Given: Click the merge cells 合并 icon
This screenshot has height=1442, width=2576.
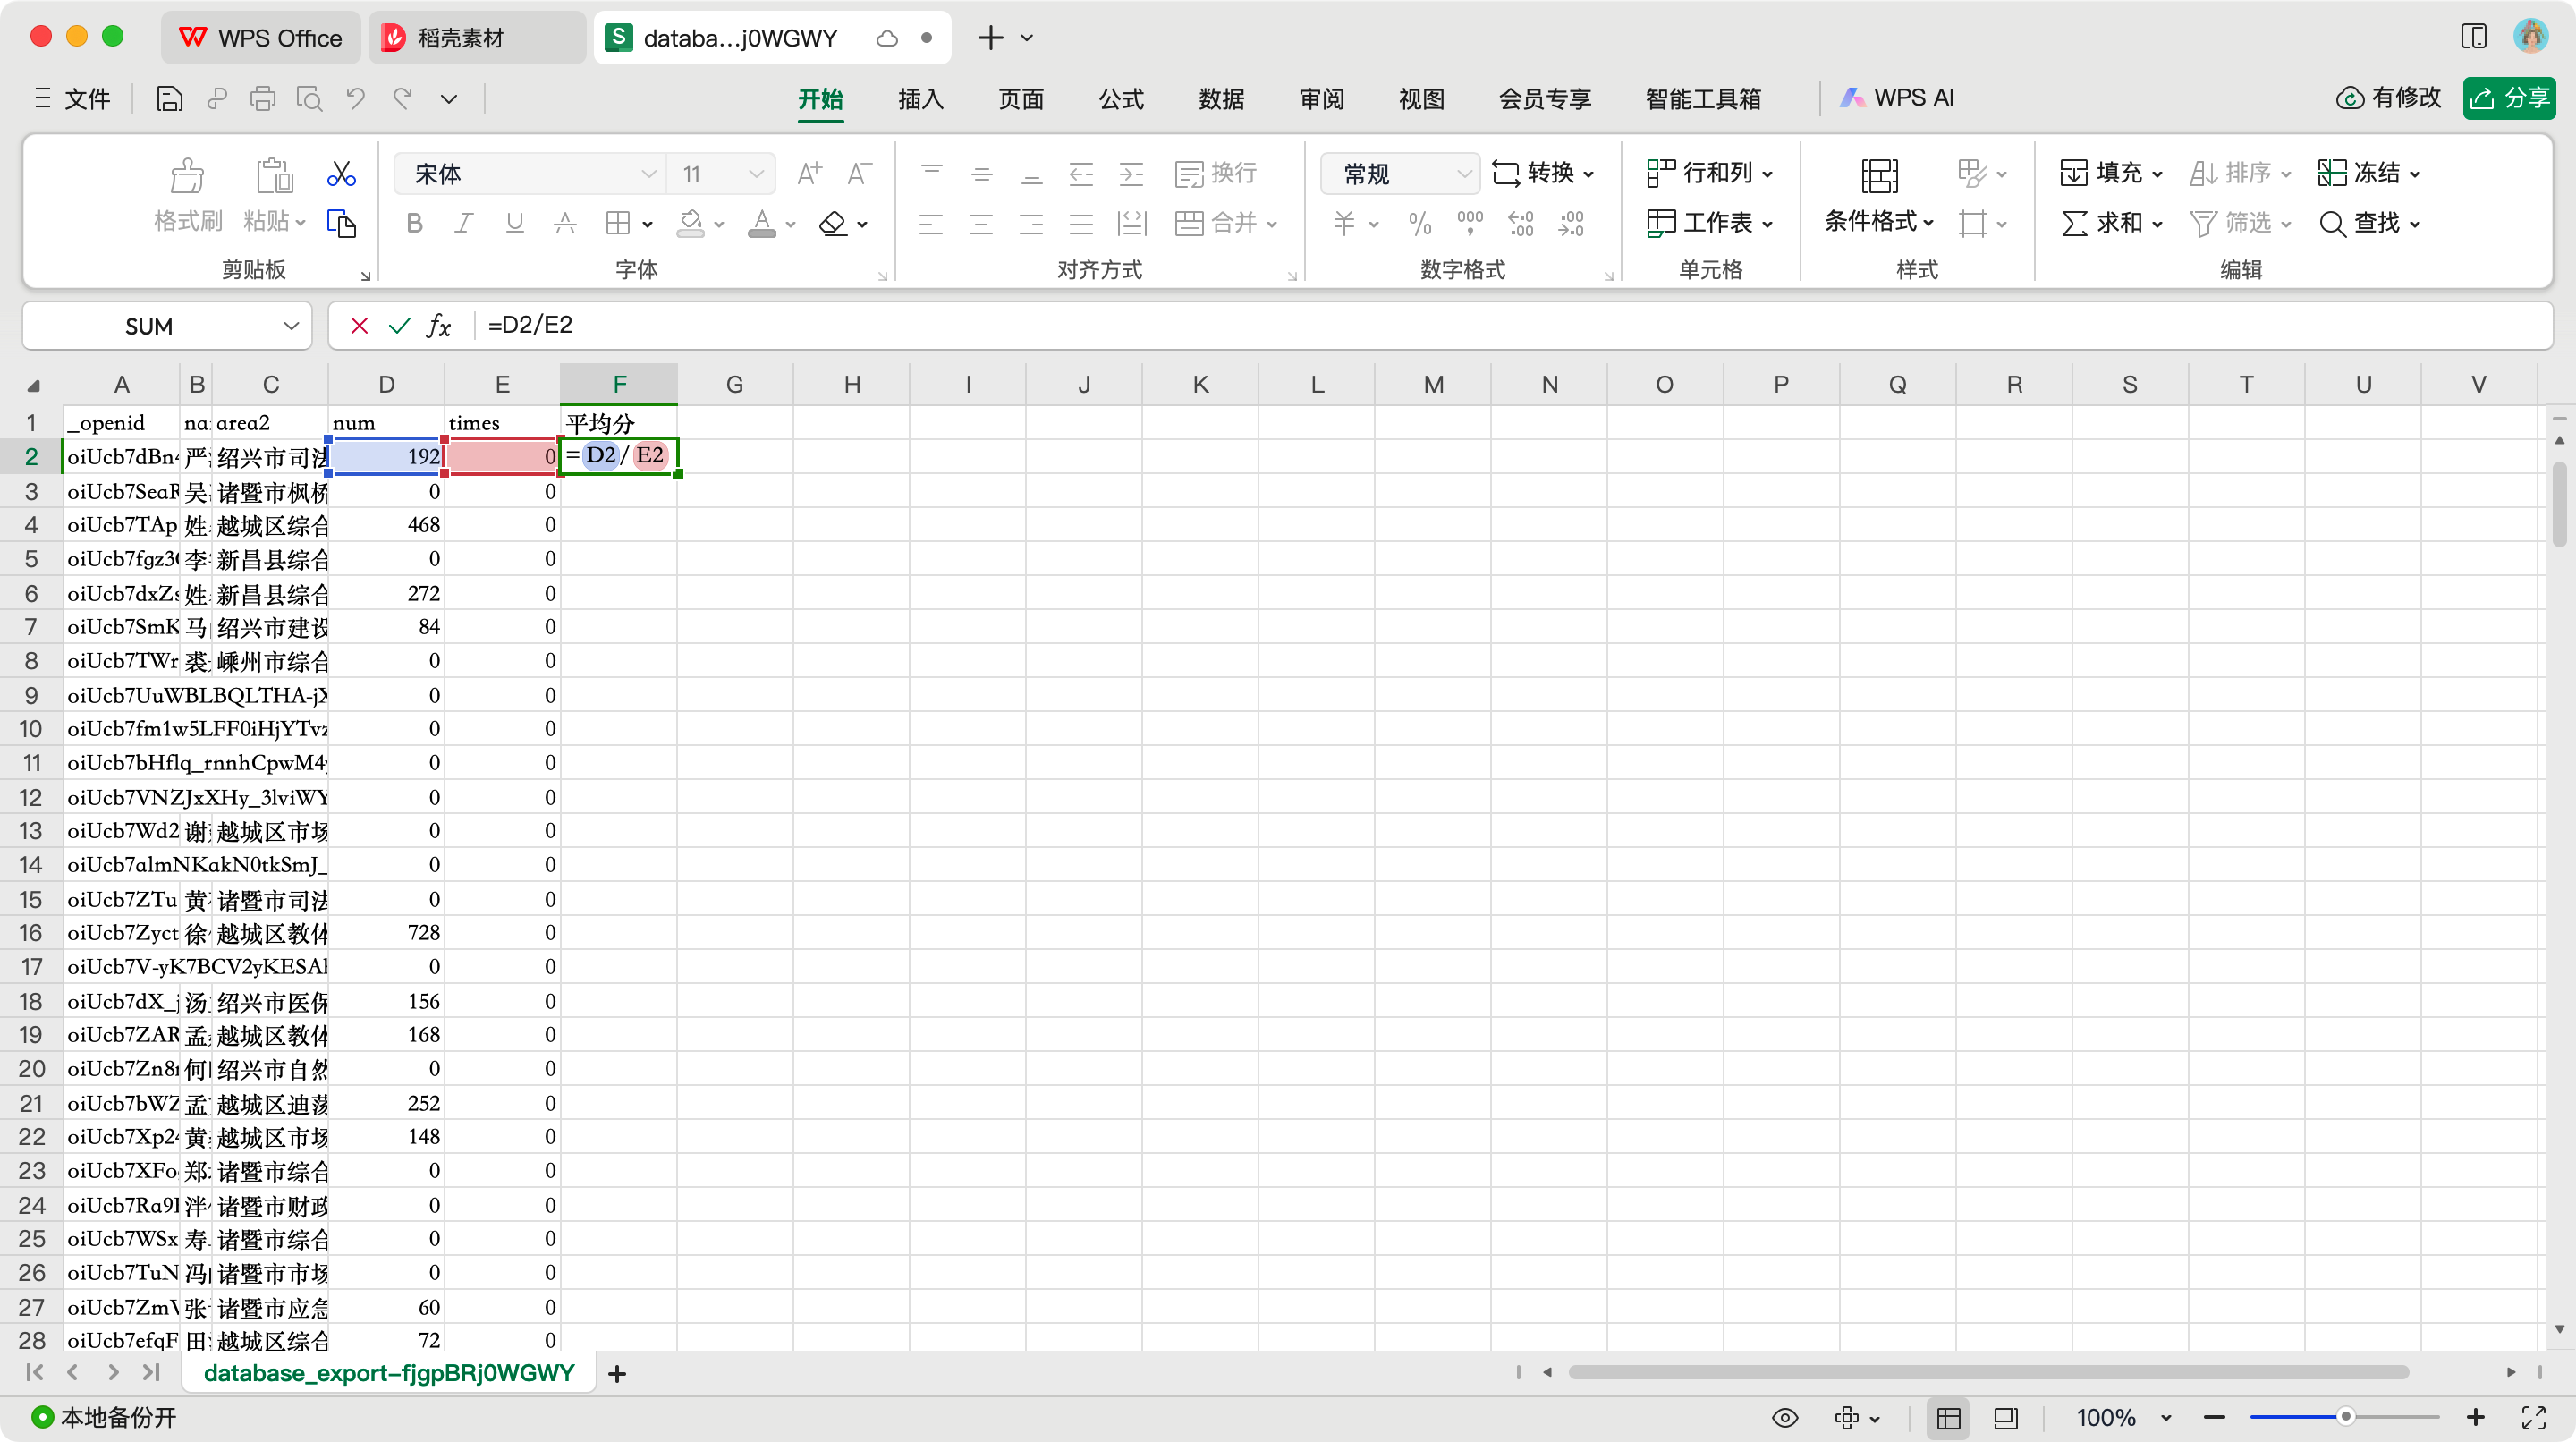Looking at the screenshot, I should [x=1189, y=223].
